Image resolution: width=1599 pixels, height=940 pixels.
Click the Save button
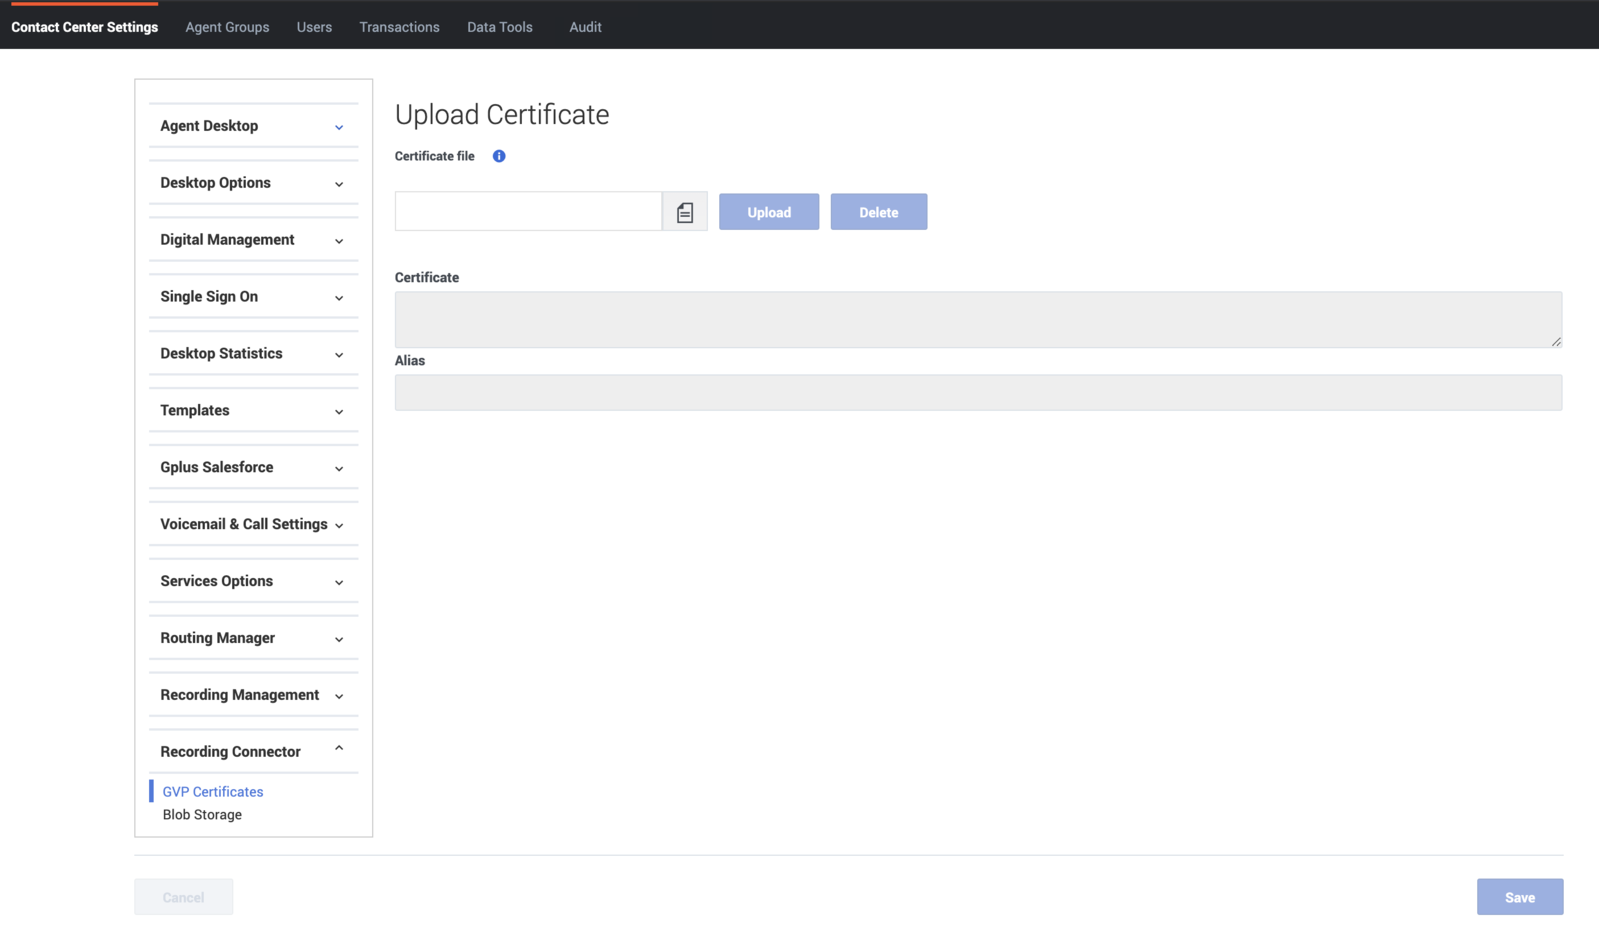pos(1520,897)
